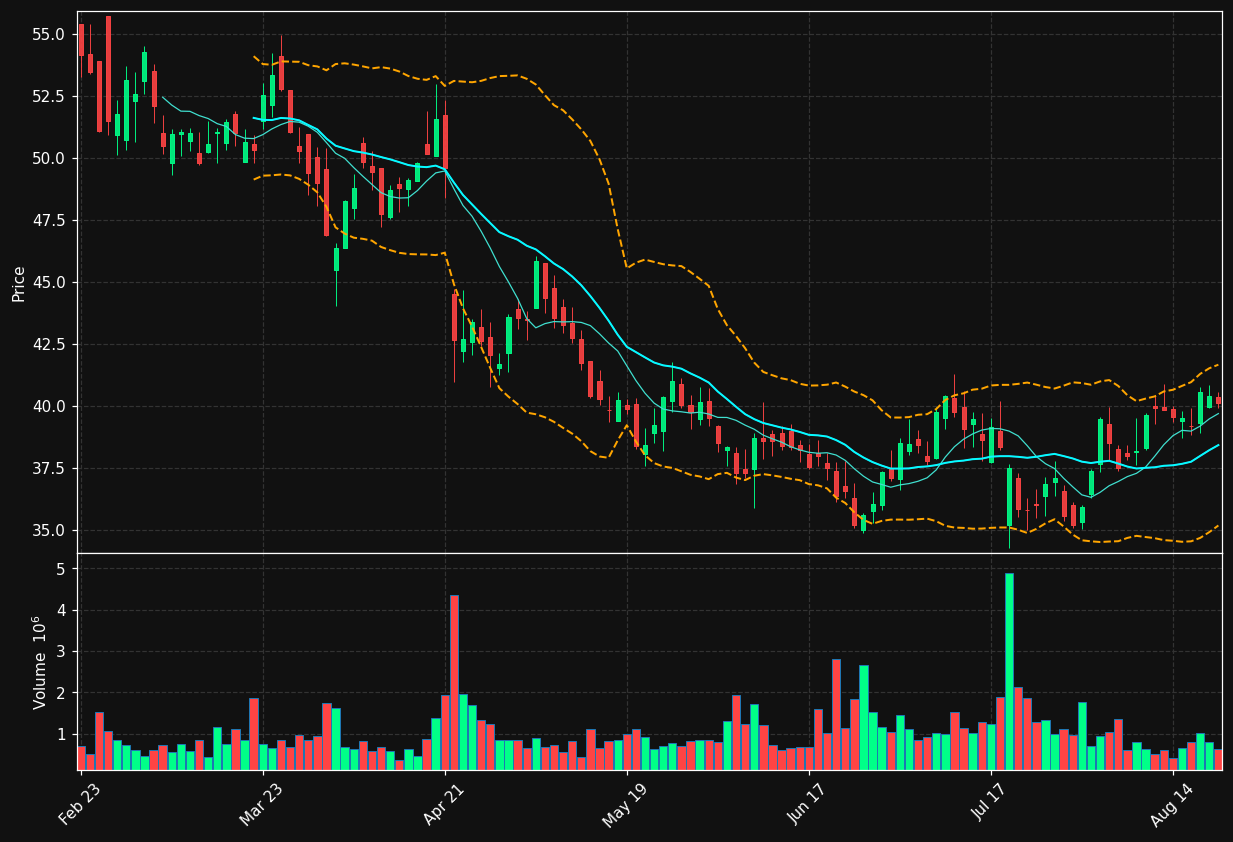Click the volume tick label 2
The image size is (1233, 842).
[x=61, y=693]
